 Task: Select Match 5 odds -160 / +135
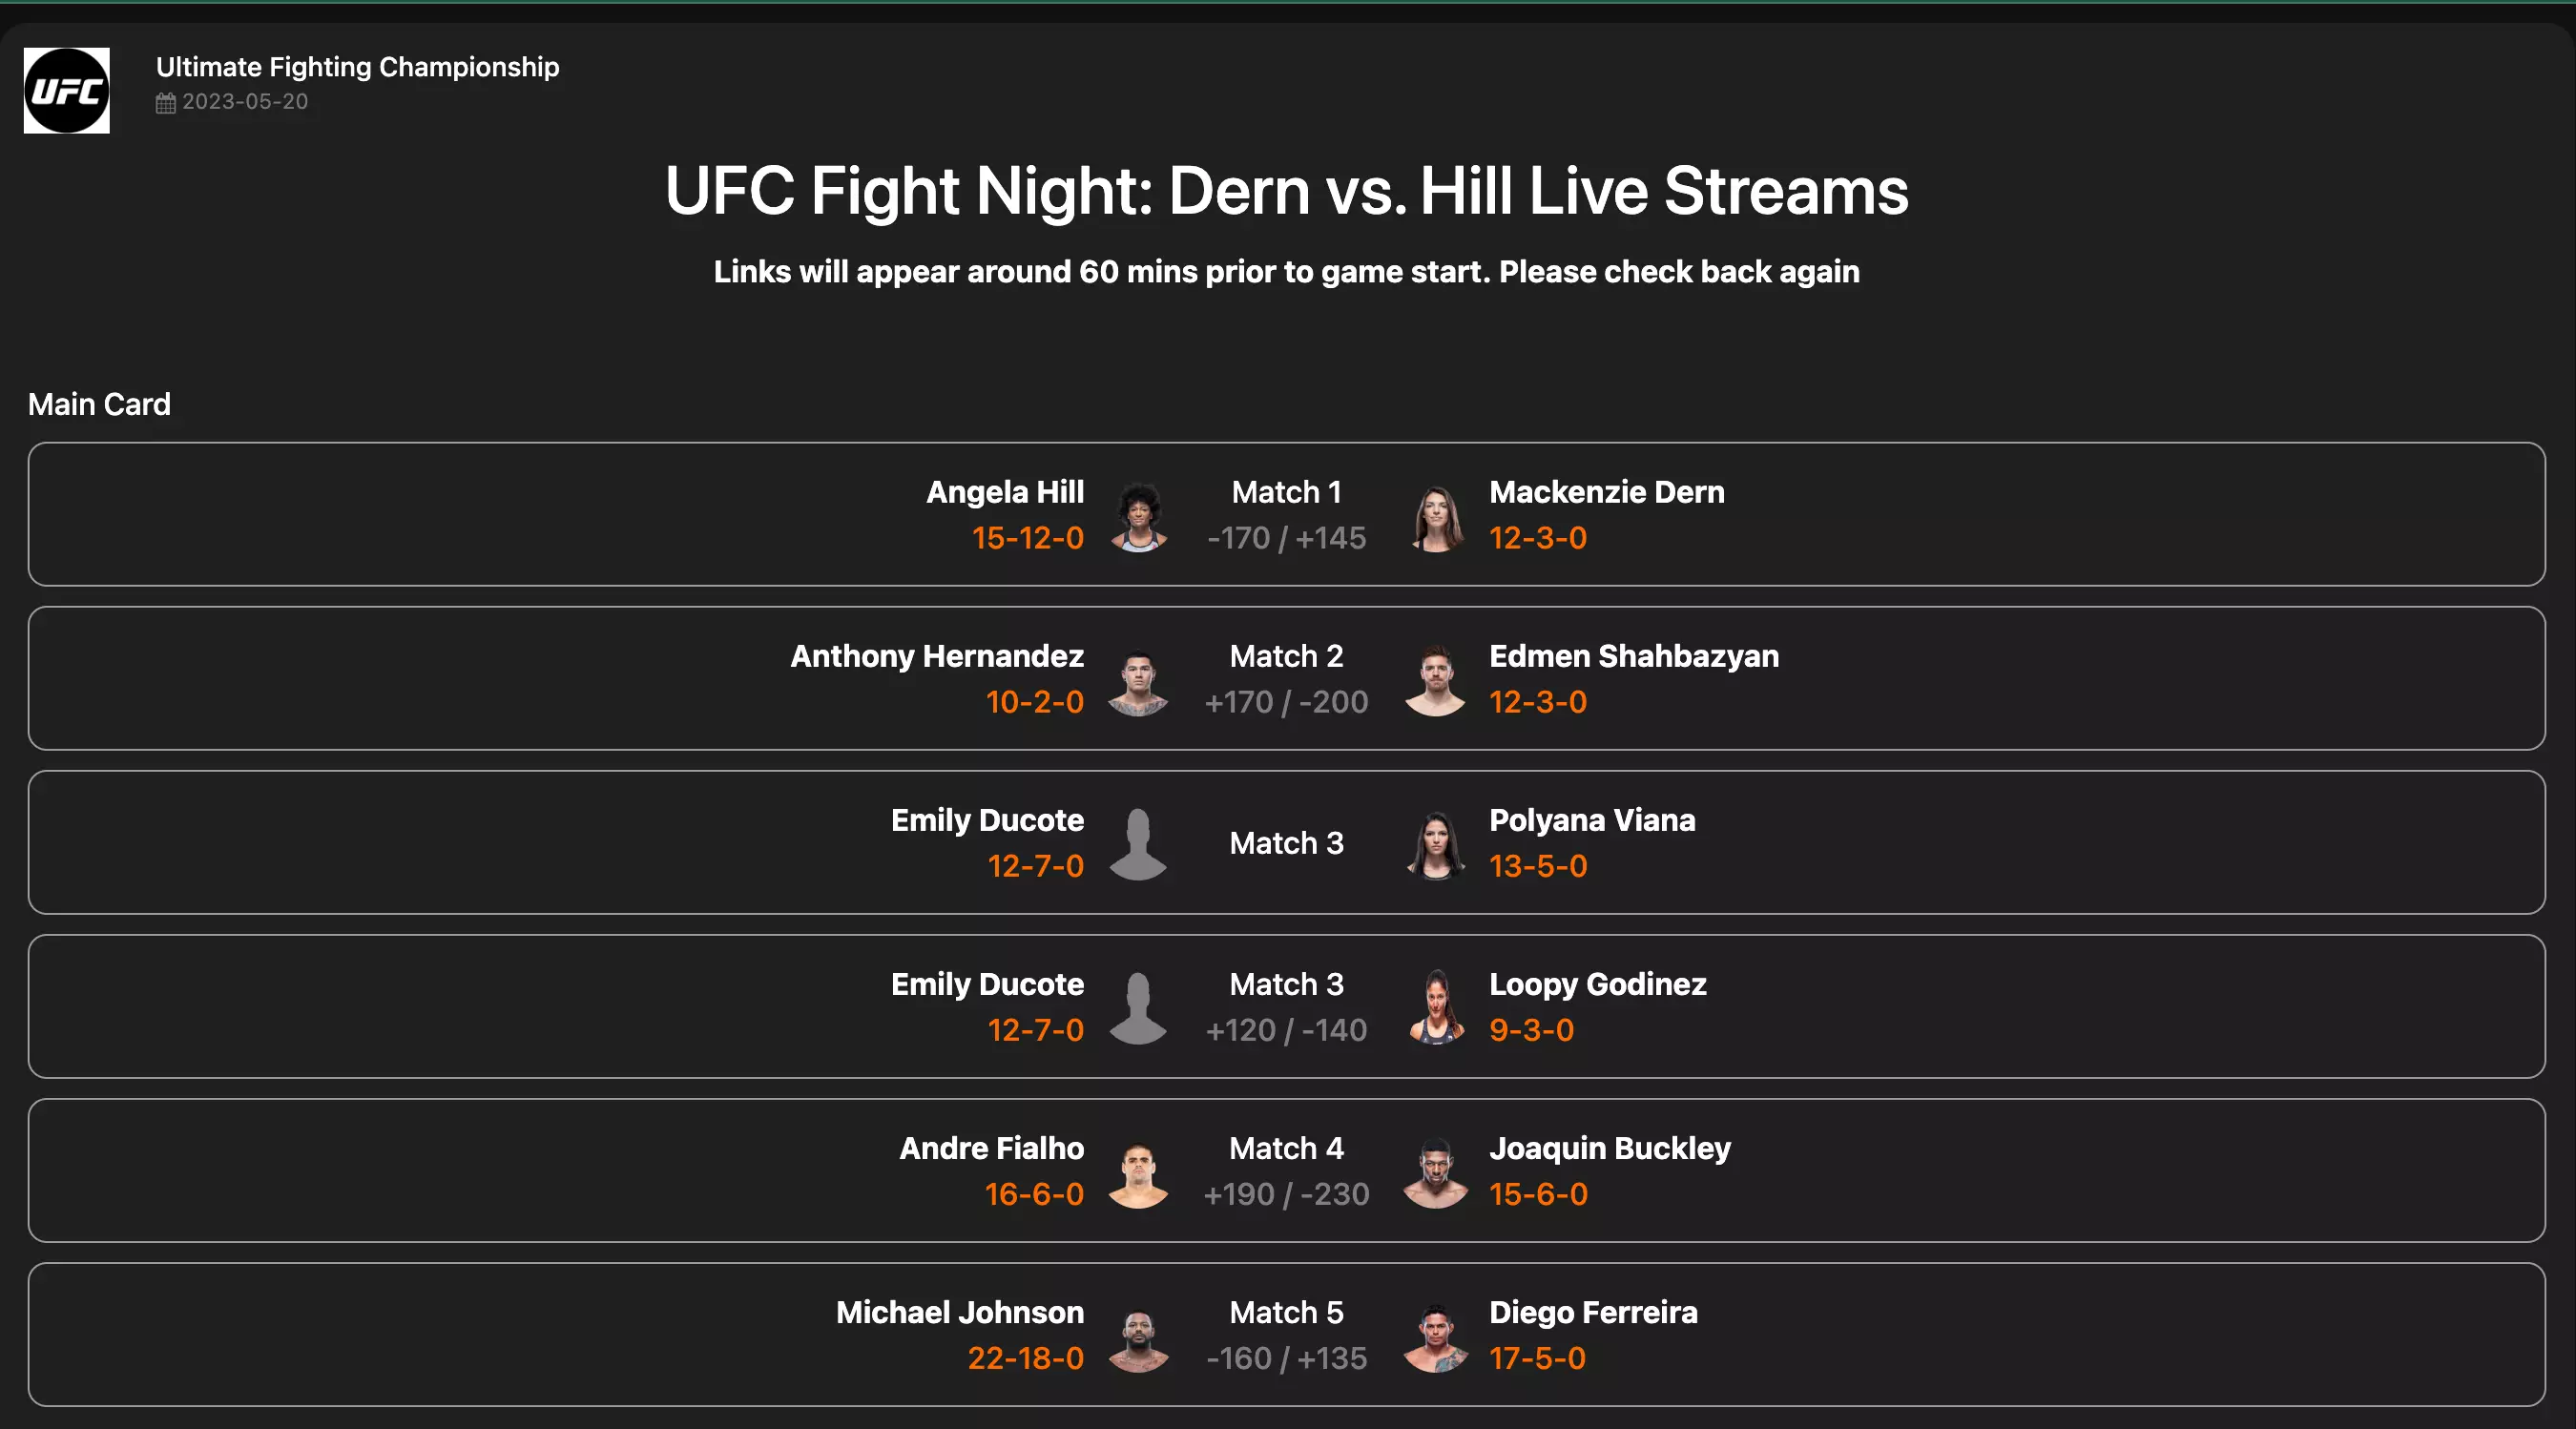[x=1286, y=1358]
